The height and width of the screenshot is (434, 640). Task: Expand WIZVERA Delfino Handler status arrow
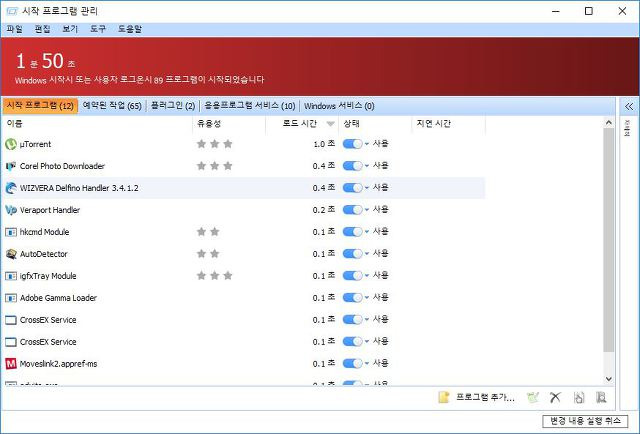(x=367, y=188)
